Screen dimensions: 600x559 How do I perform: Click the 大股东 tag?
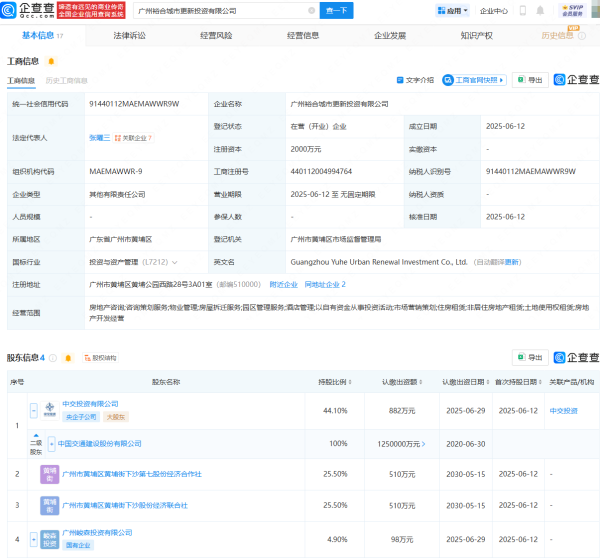tap(116, 417)
